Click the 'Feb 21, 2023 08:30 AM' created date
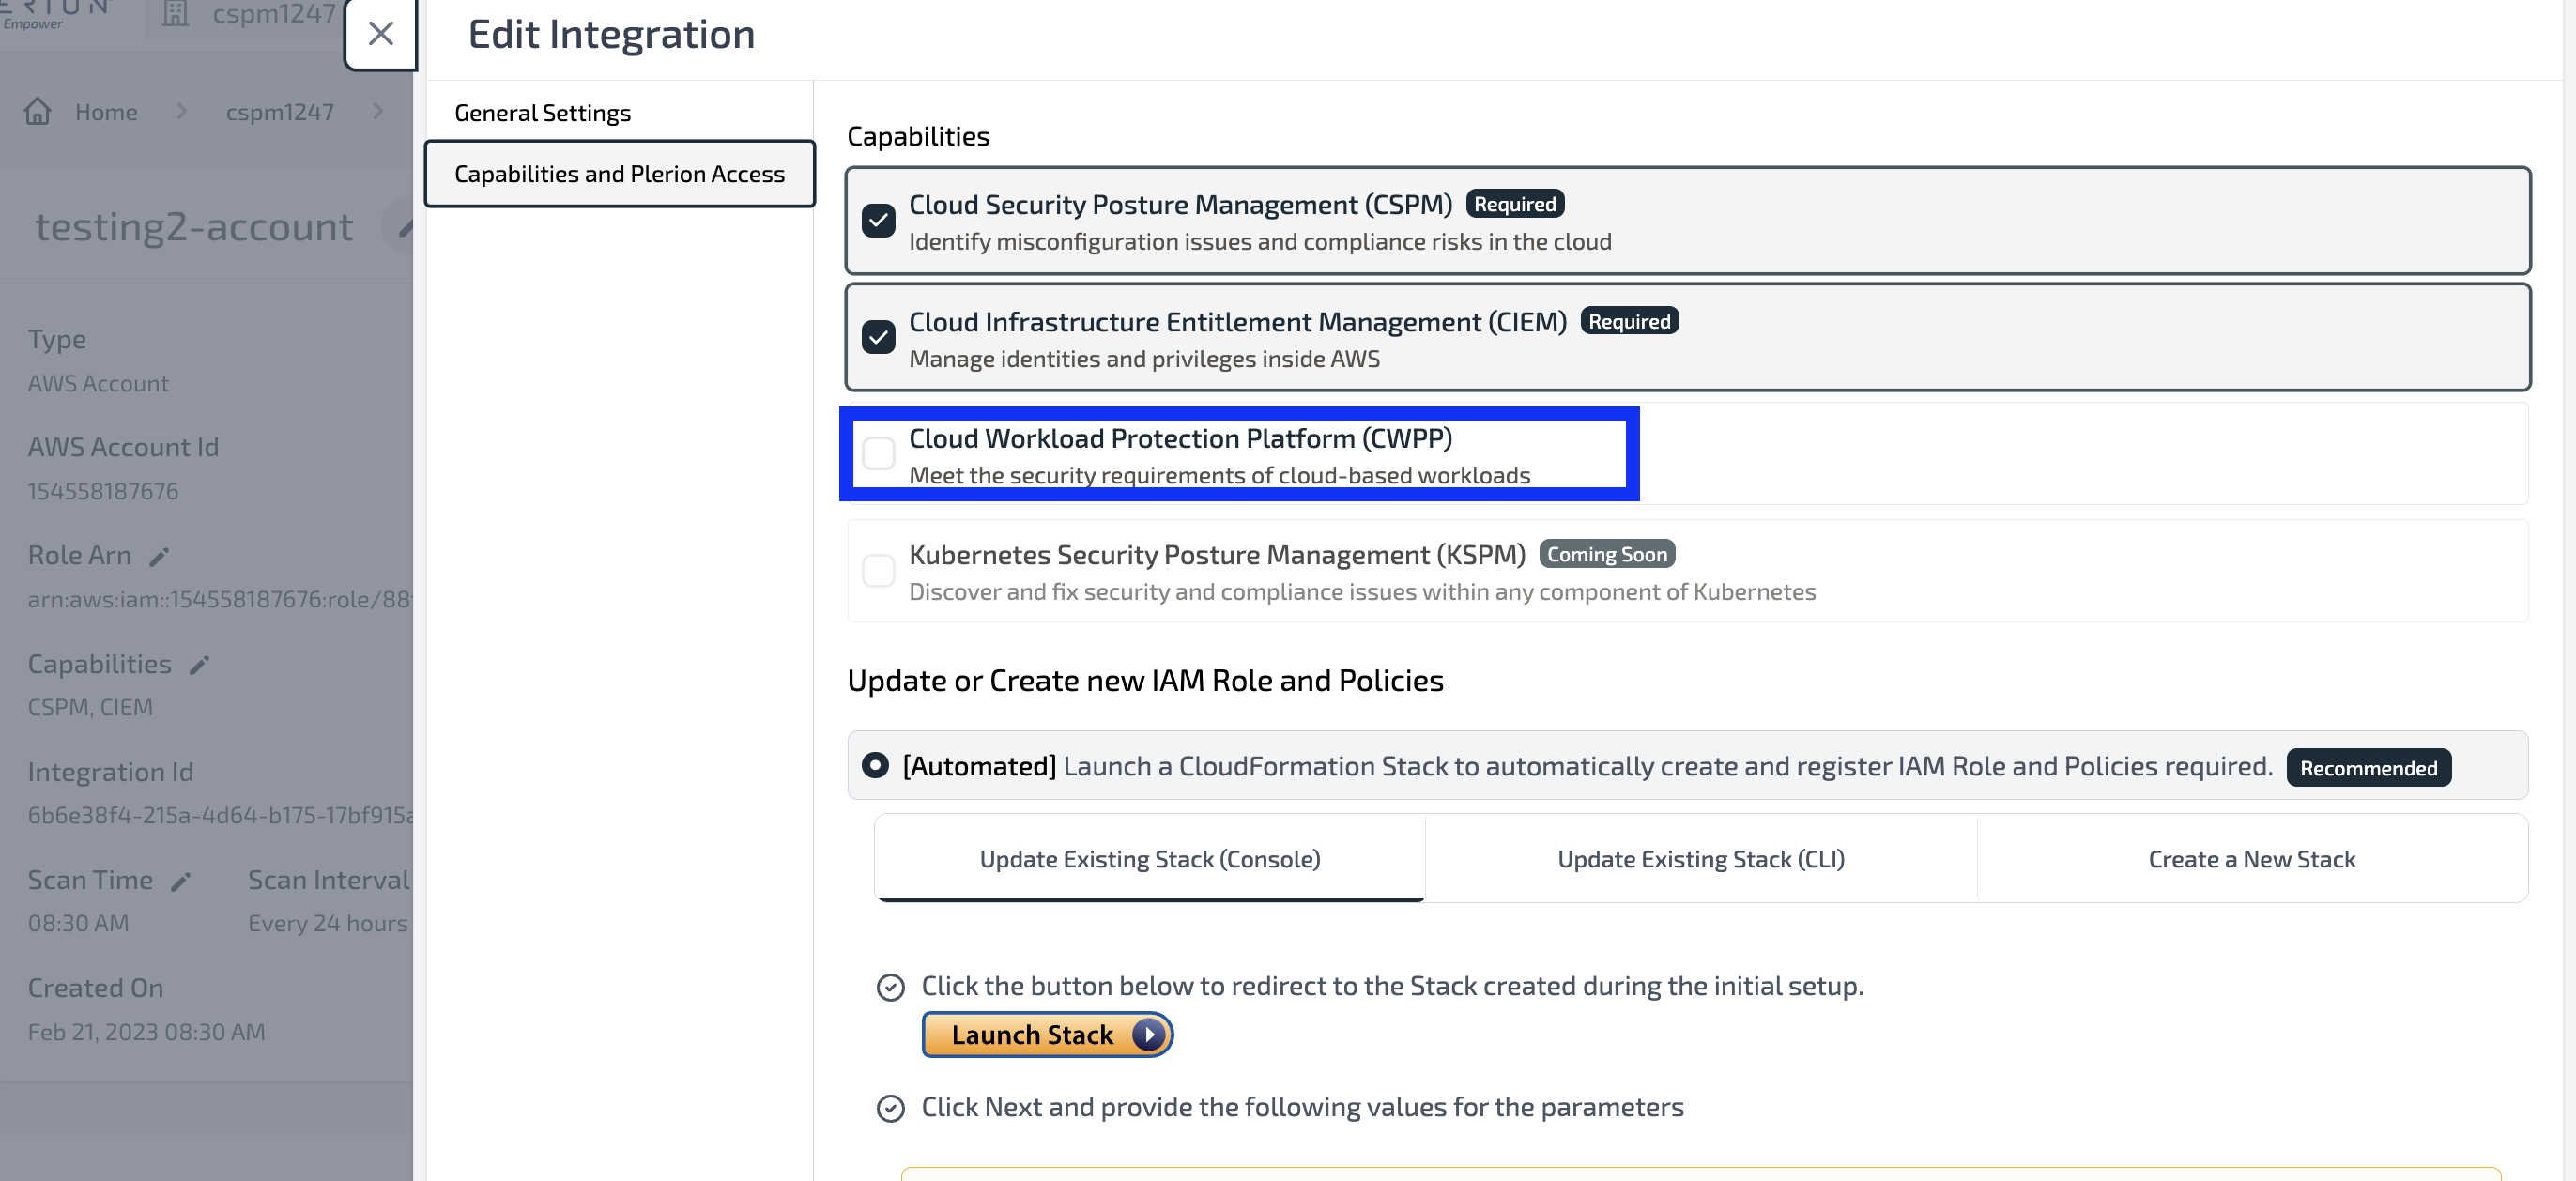 (146, 1031)
